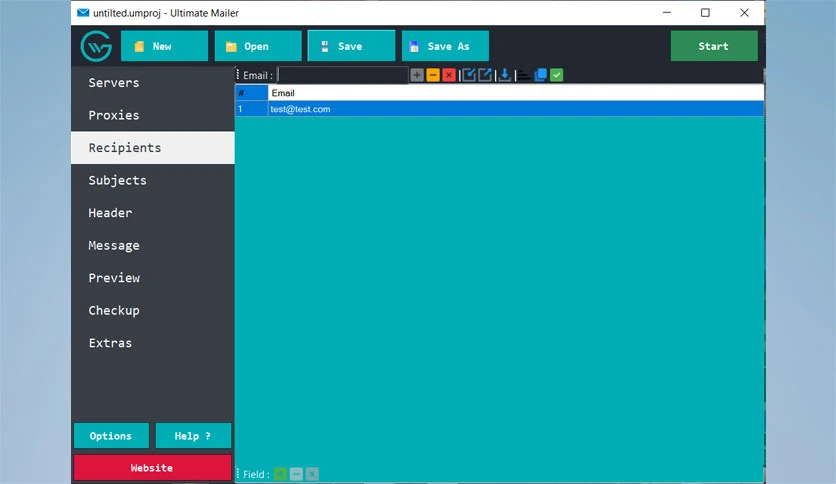
Task: Show the Preview section
Action: click(x=152, y=278)
